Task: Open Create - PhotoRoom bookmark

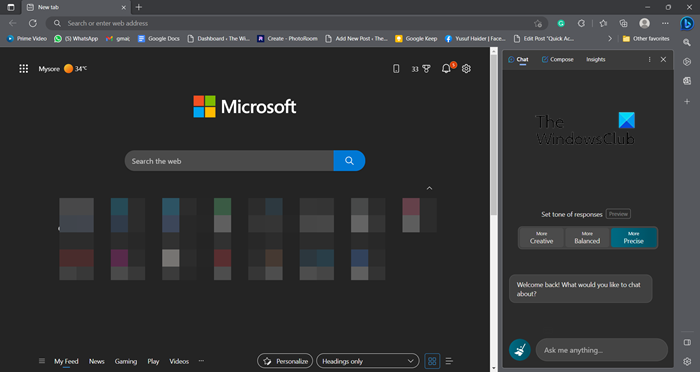Action: [x=287, y=39]
